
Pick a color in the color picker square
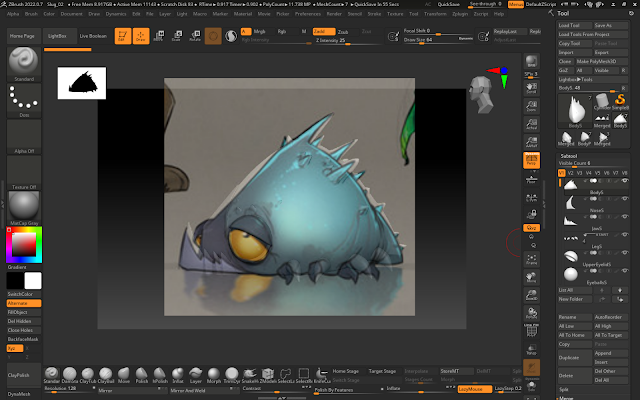click(24, 244)
